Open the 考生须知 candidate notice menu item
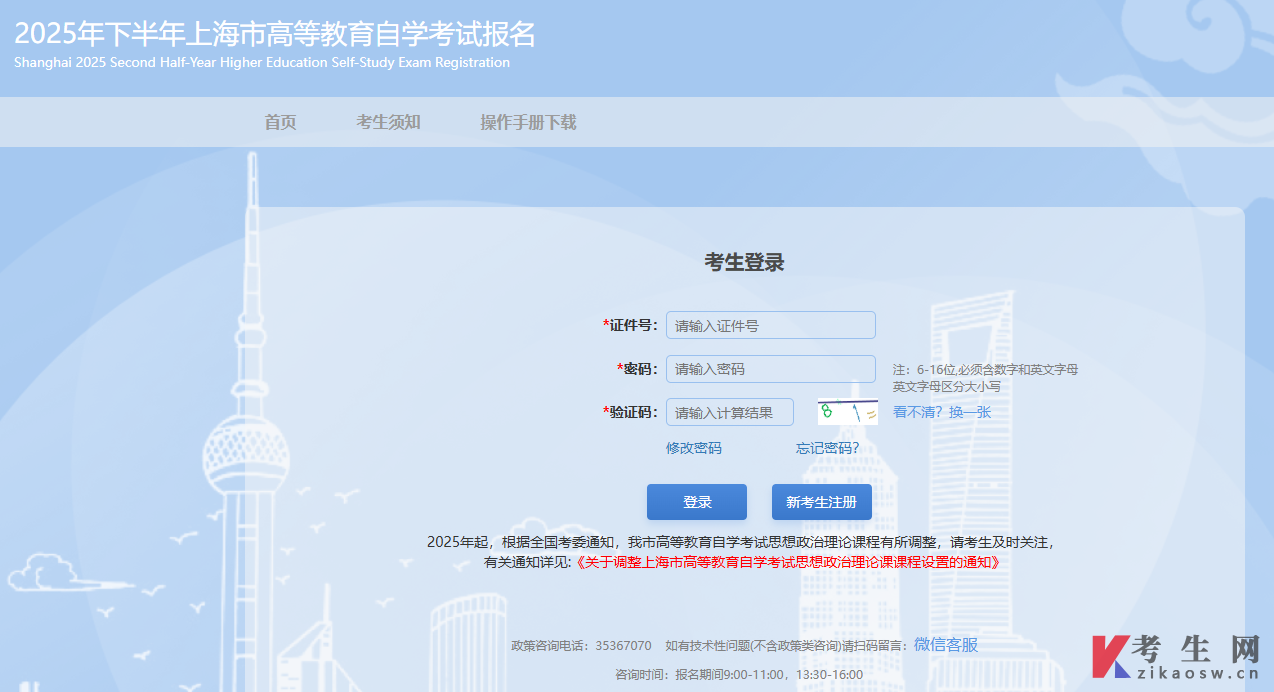This screenshot has height=692, width=1274. (388, 121)
